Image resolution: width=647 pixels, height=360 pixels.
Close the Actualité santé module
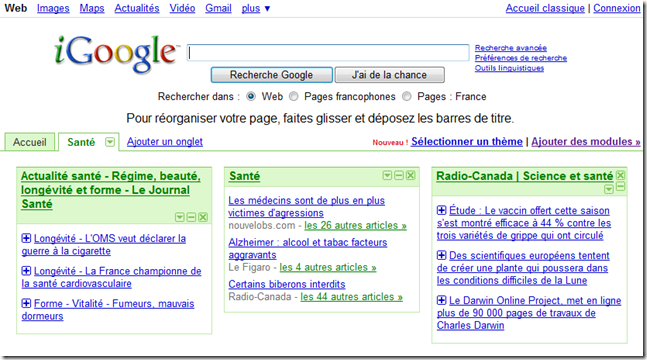(203, 217)
